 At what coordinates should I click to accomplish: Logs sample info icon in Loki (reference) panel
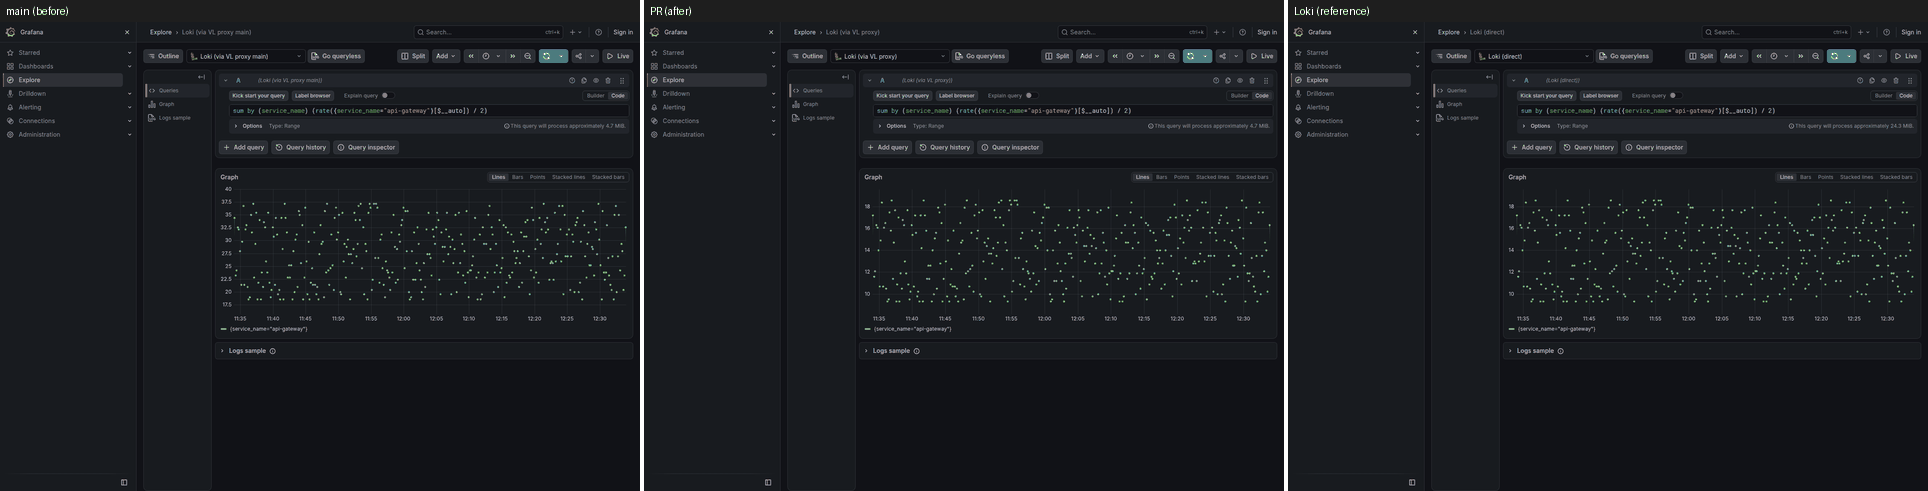1560,351
